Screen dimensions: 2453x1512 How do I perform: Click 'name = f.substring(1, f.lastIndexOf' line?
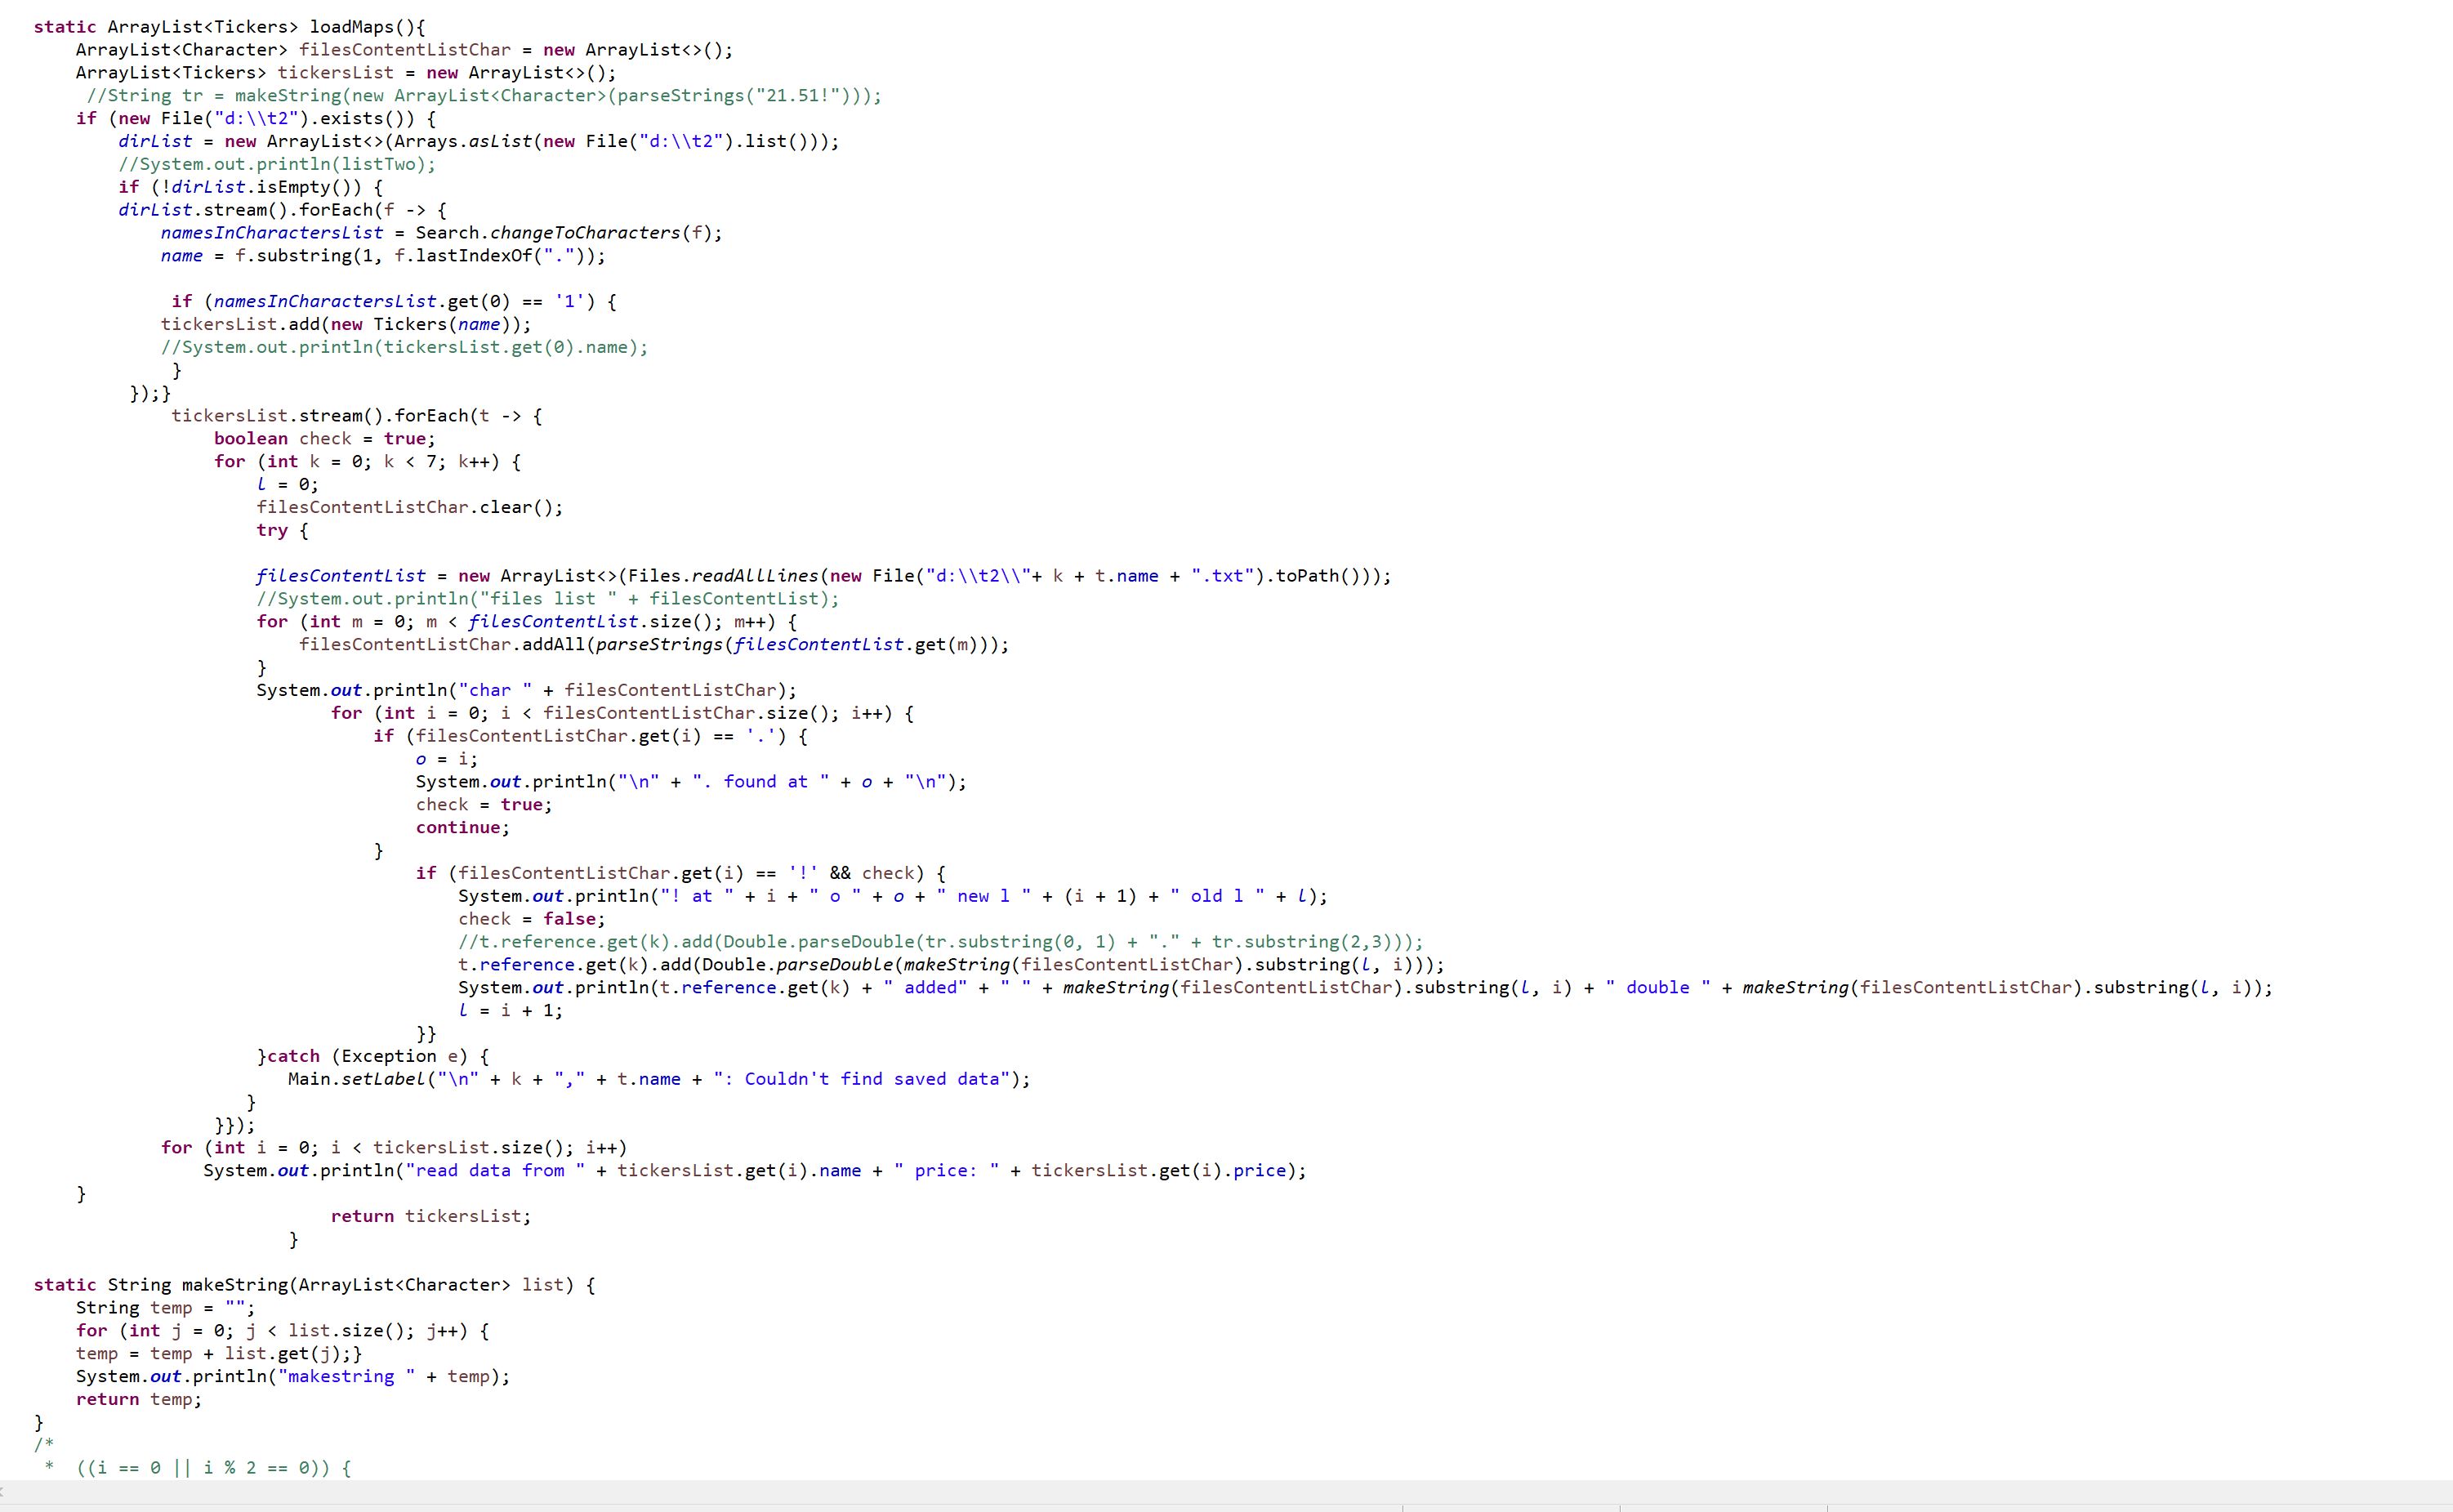pyautogui.click(x=383, y=256)
